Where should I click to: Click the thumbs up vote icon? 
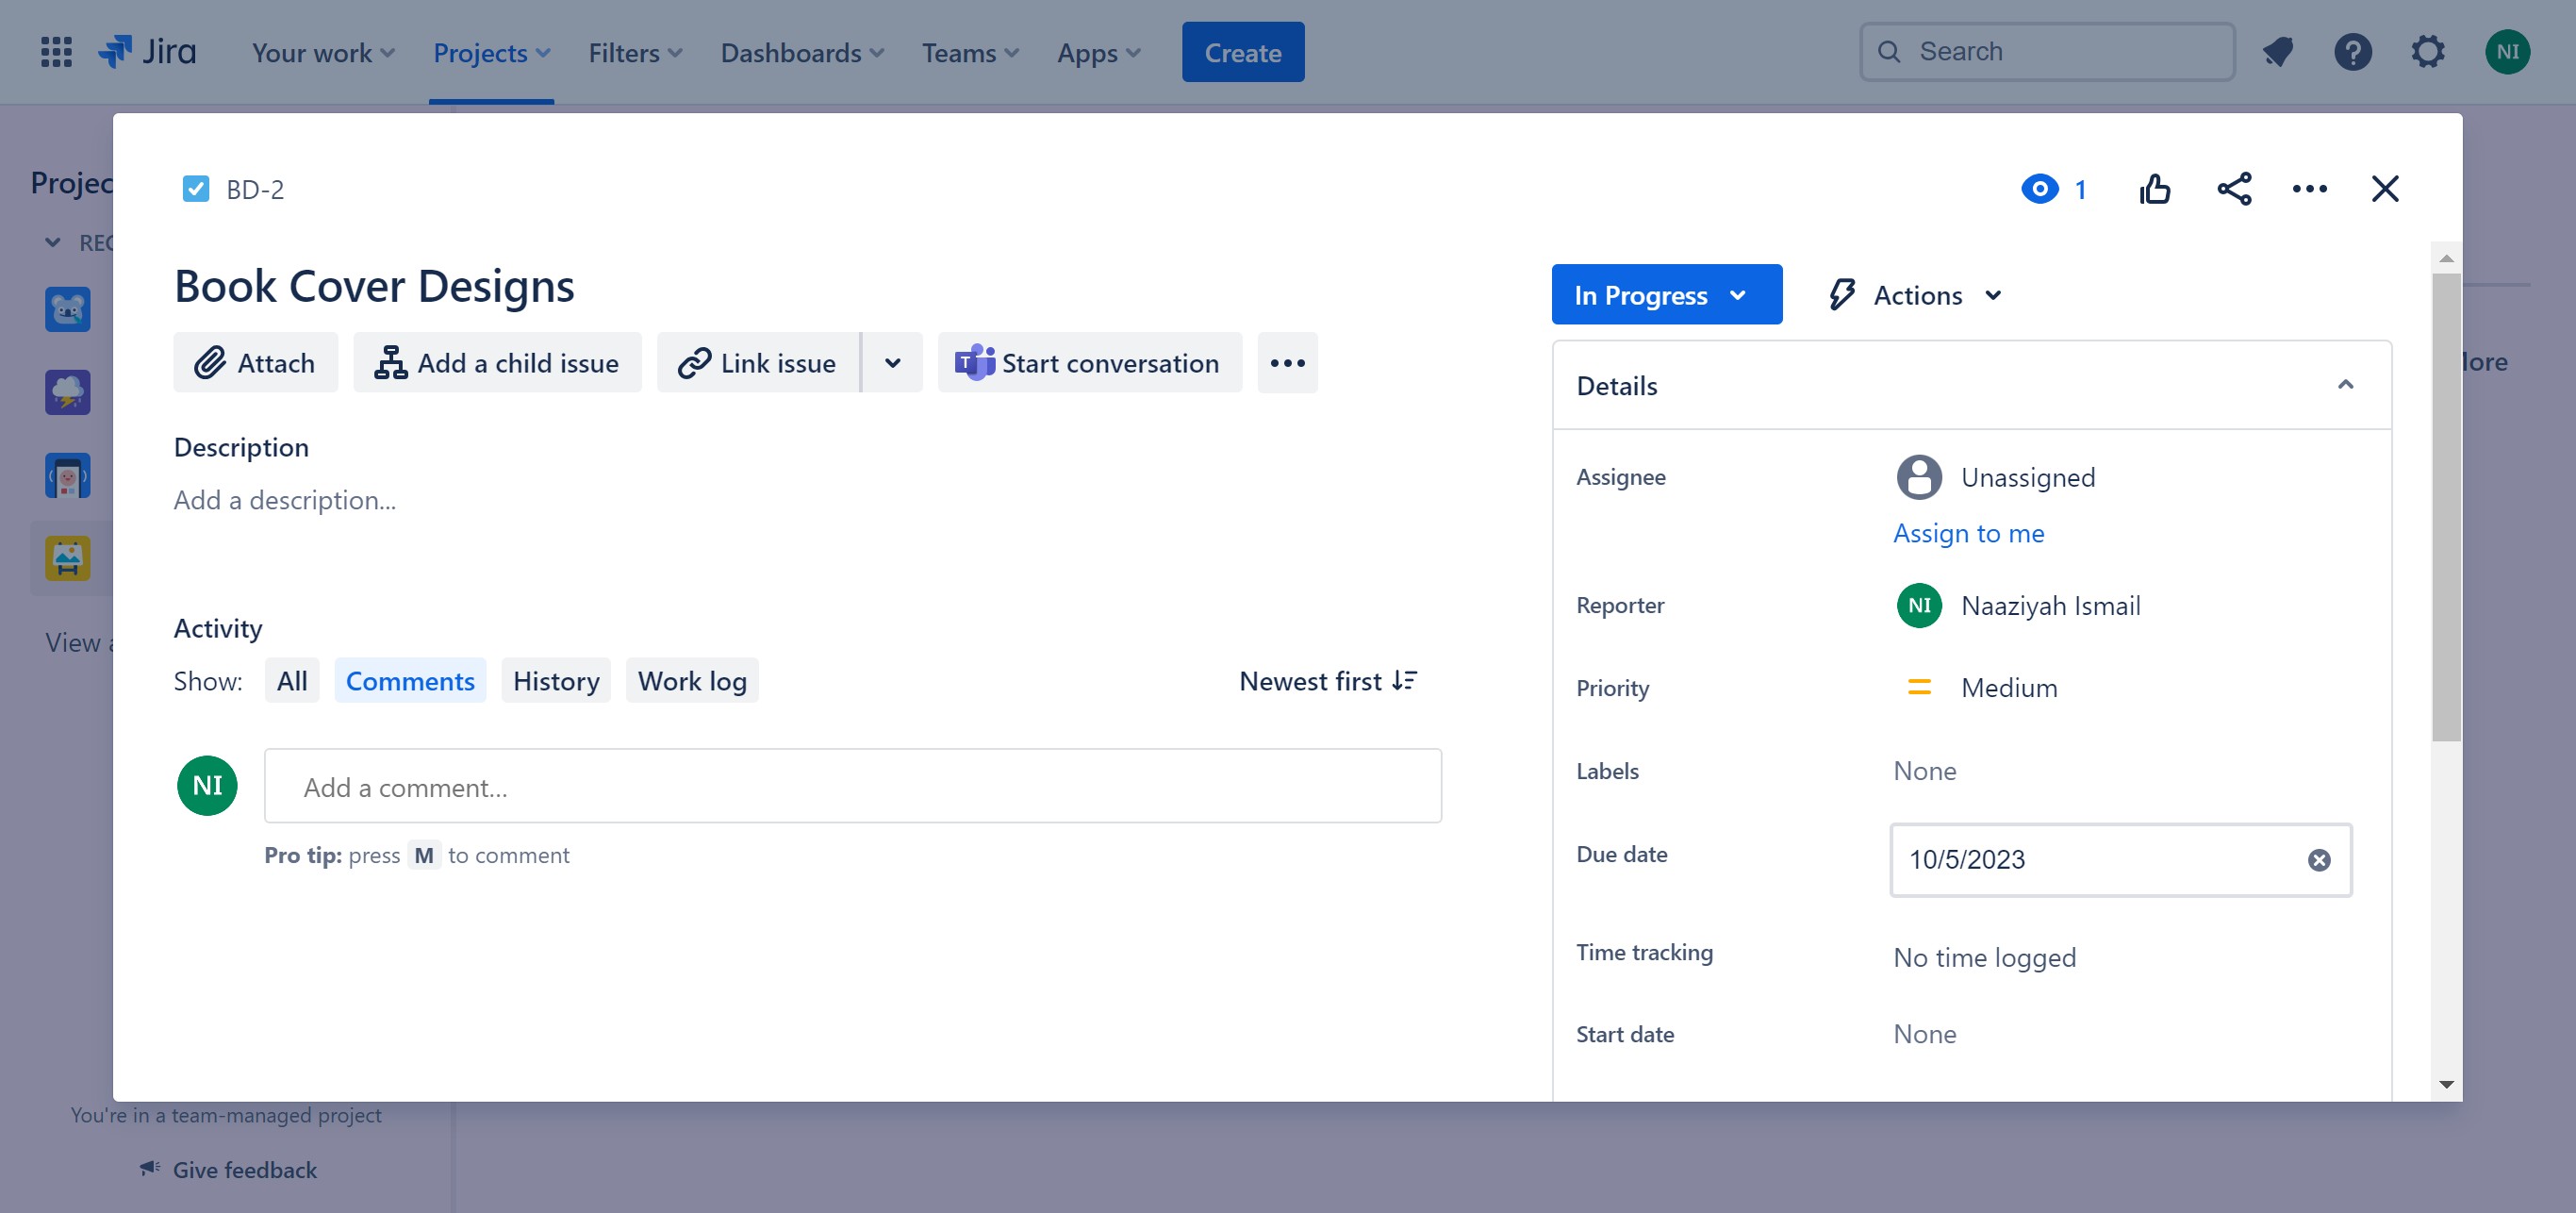(x=2155, y=189)
